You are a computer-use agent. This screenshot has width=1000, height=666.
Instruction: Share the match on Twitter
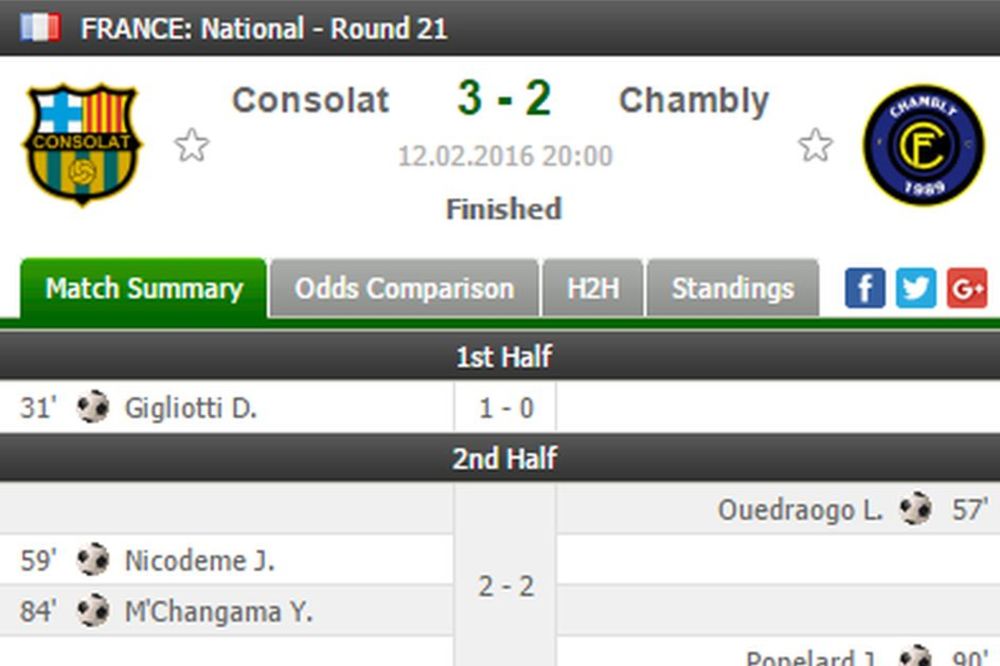click(916, 288)
